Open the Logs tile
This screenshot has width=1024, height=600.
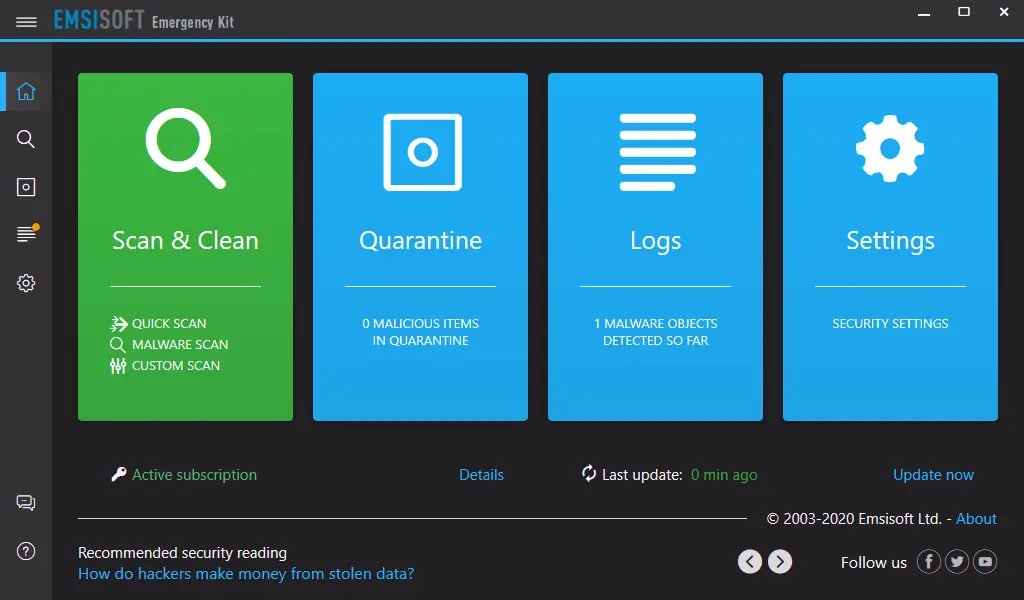tap(655, 247)
